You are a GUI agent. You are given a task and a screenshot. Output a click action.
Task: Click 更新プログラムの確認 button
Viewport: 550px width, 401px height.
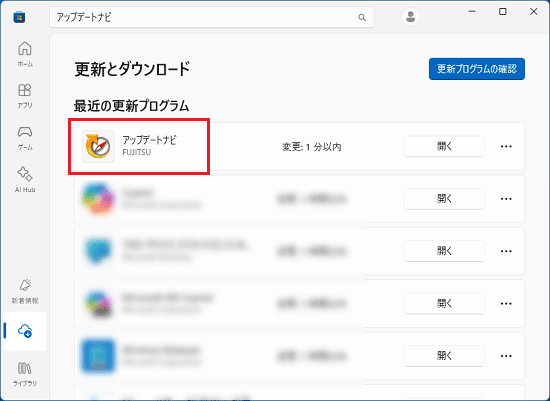click(477, 69)
